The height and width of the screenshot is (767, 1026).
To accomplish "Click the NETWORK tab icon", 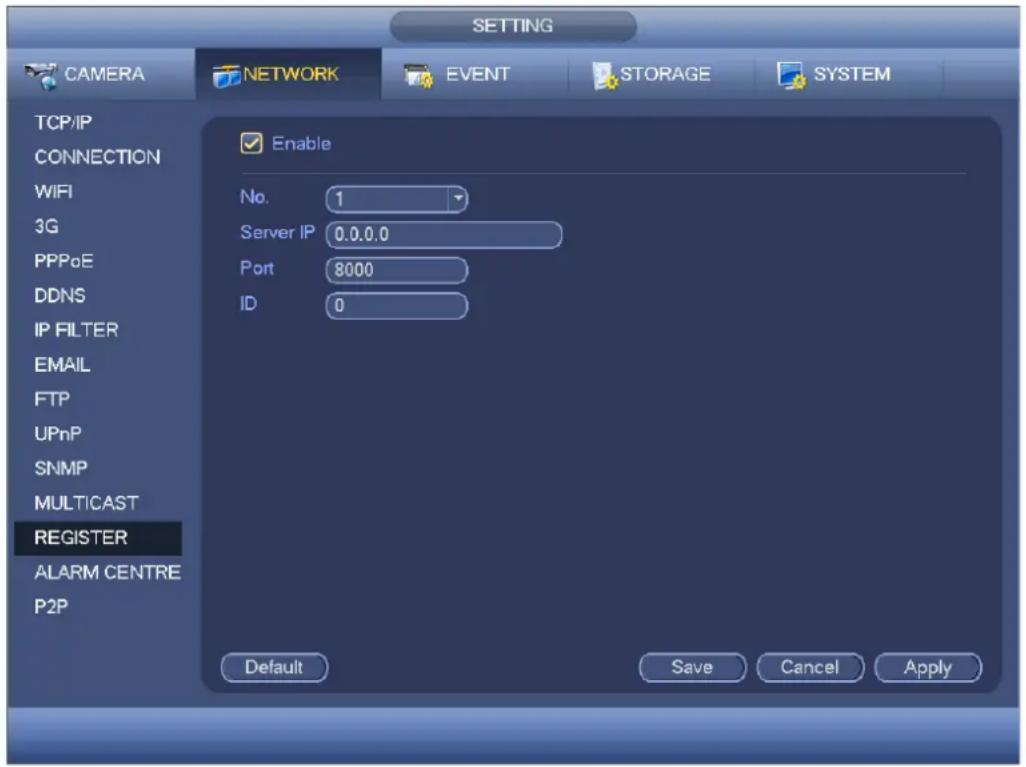I will 226,76.
